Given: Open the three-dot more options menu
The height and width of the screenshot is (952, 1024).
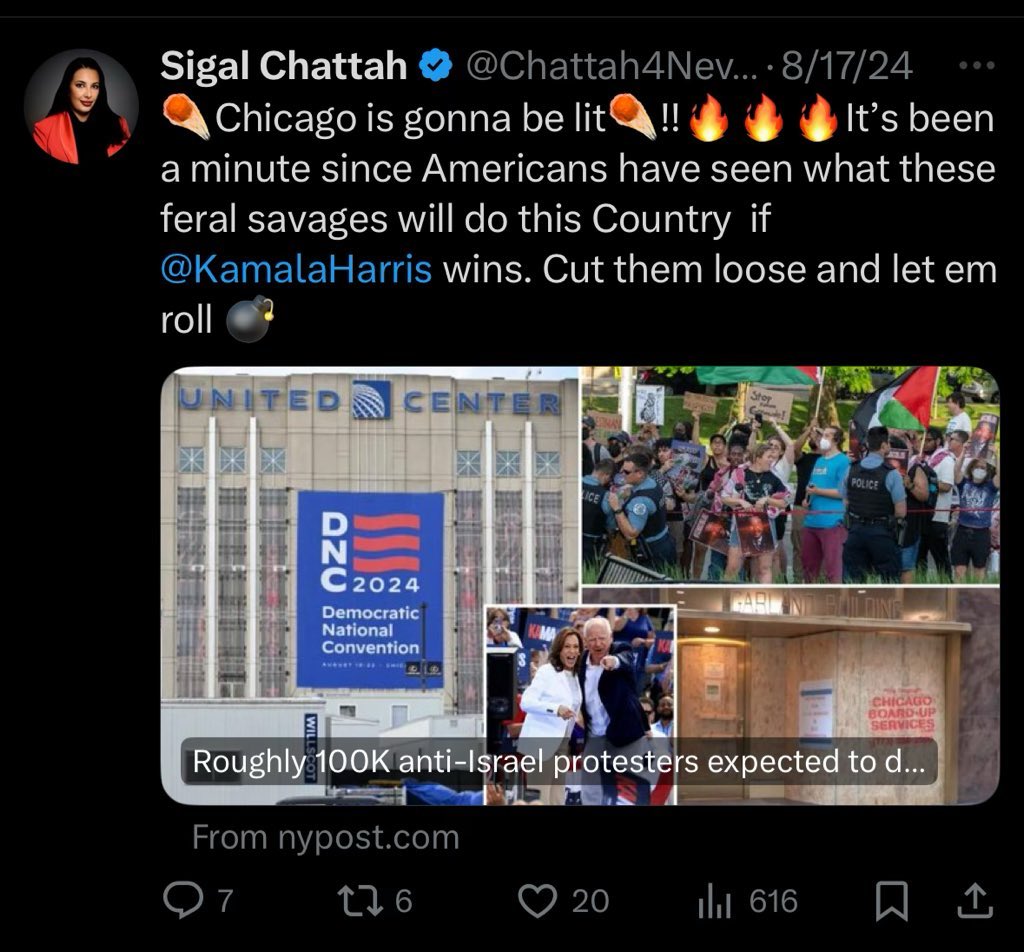Looking at the screenshot, I should [x=976, y=65].
